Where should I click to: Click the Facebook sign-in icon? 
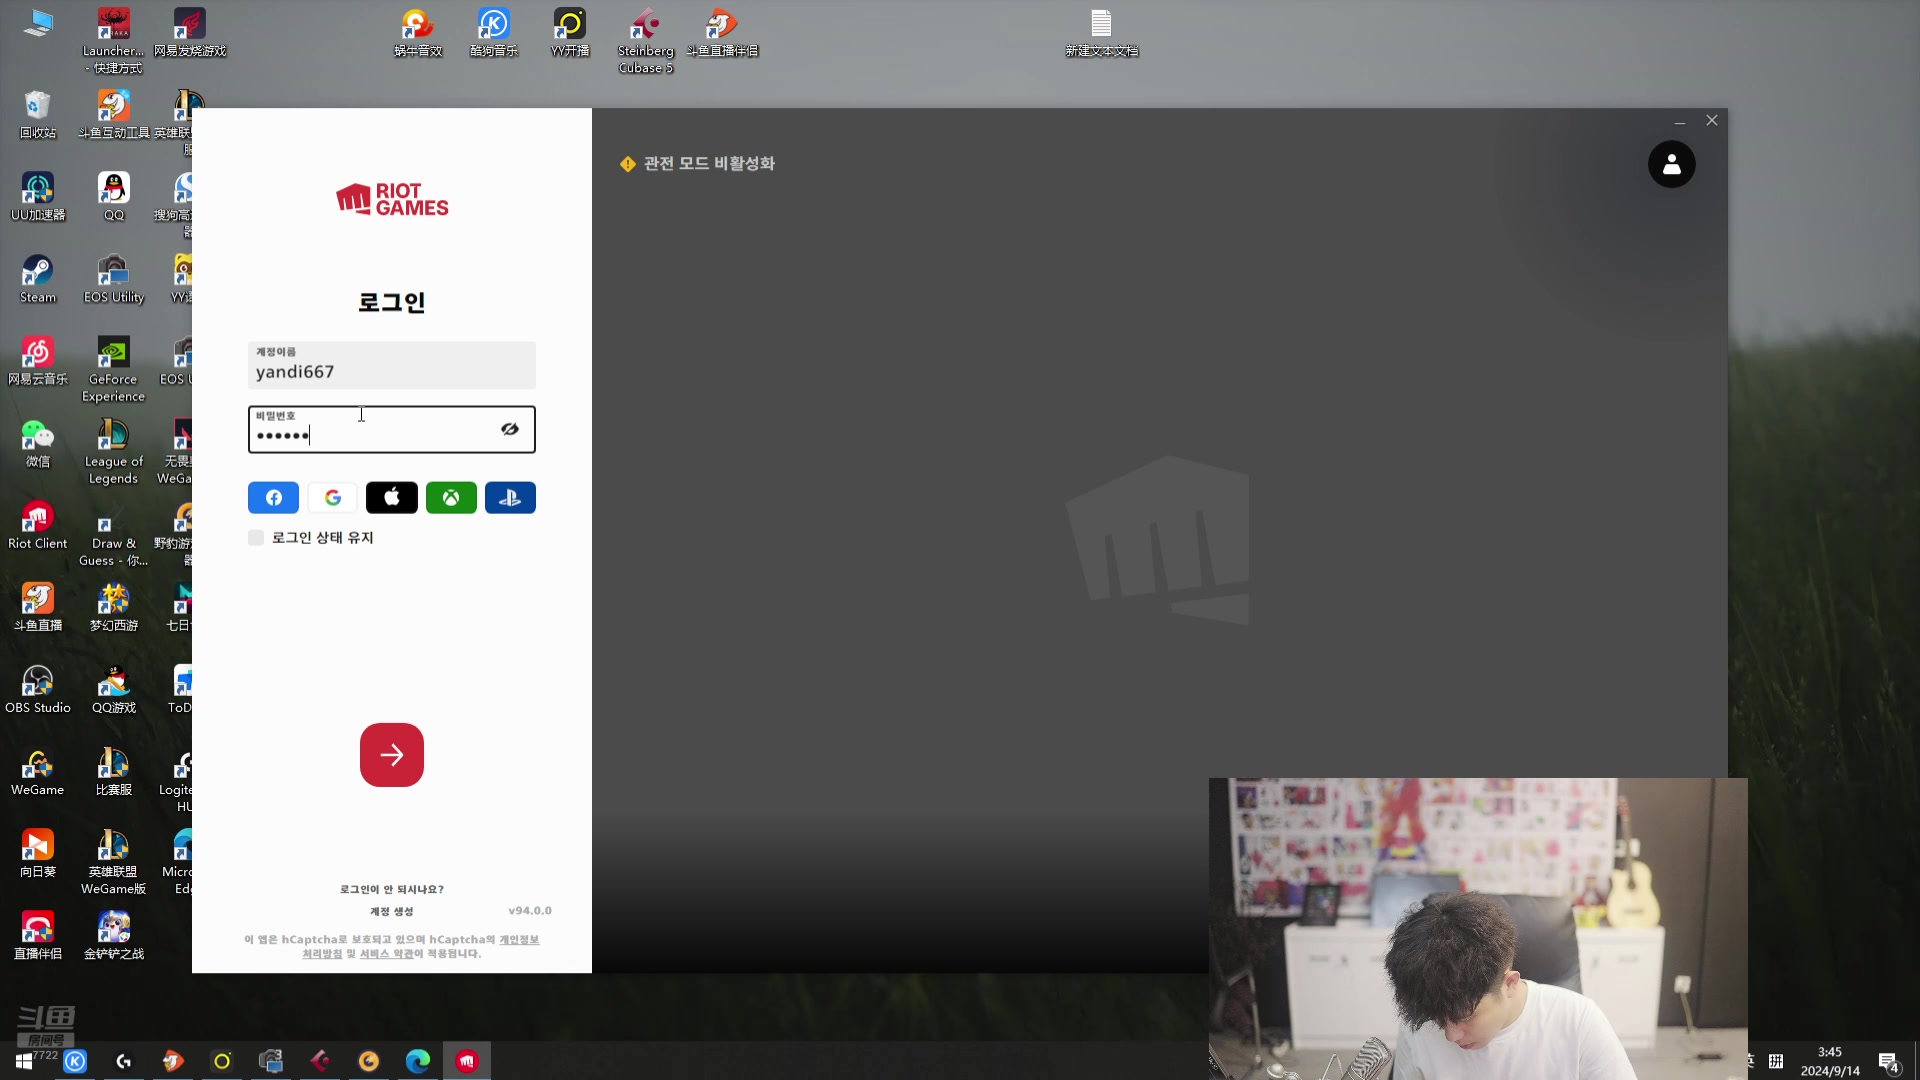[273, 498]
